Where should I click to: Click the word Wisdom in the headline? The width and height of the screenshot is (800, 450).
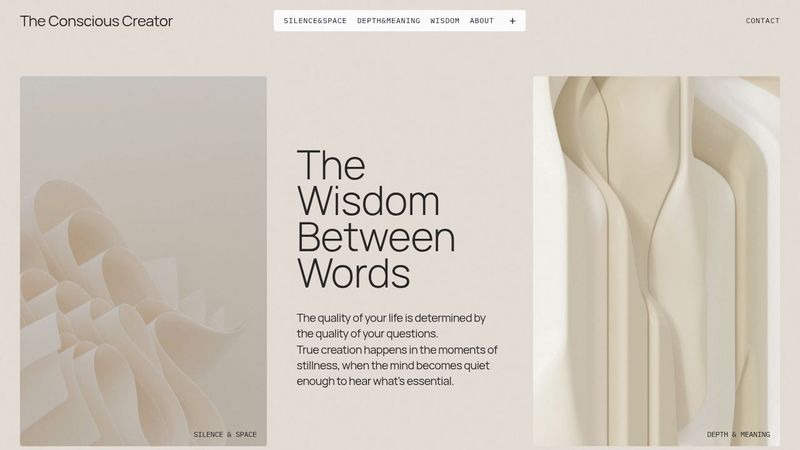(368, 201)
